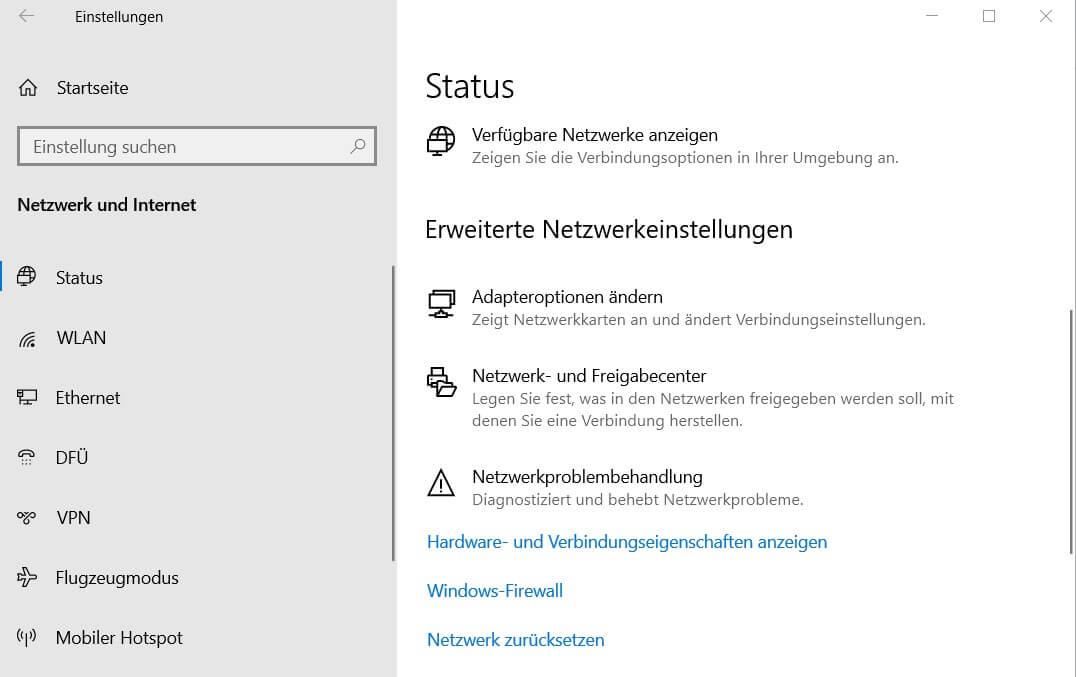Click the Netzwerk- und Freigabecenter icon

pos(442,384)
